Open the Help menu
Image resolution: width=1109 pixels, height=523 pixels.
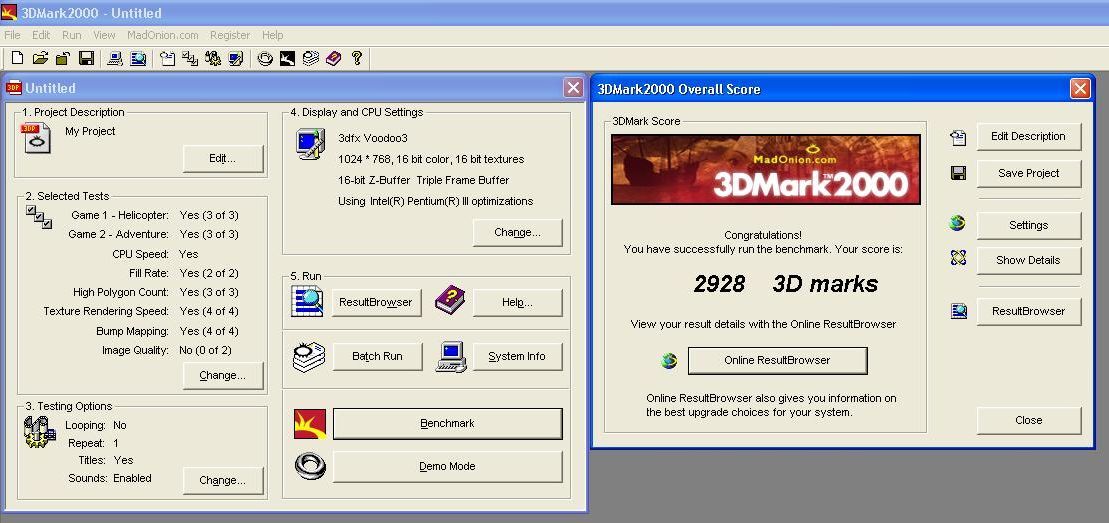pyautogui.click(x=272, y=35)
